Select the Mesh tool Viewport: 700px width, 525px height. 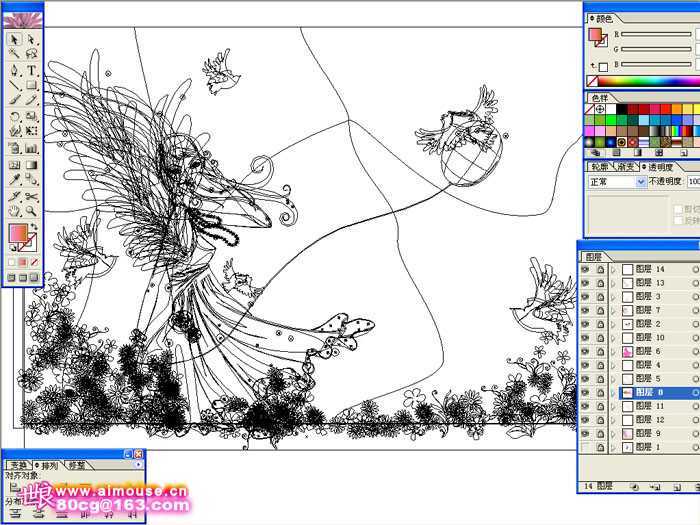[x=14, y=165]
